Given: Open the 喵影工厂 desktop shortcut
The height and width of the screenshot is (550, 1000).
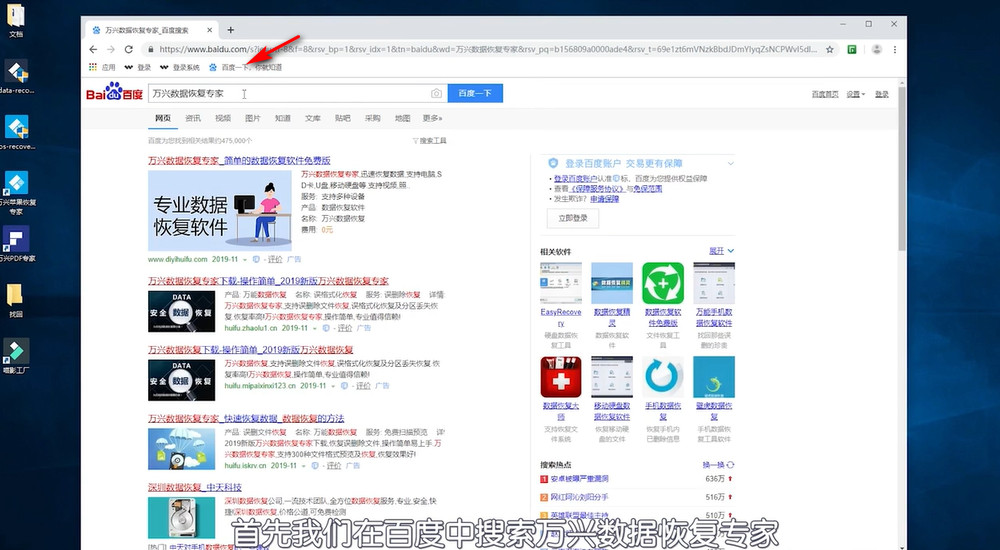Looking at the screenshot, I should pos(16,356).
